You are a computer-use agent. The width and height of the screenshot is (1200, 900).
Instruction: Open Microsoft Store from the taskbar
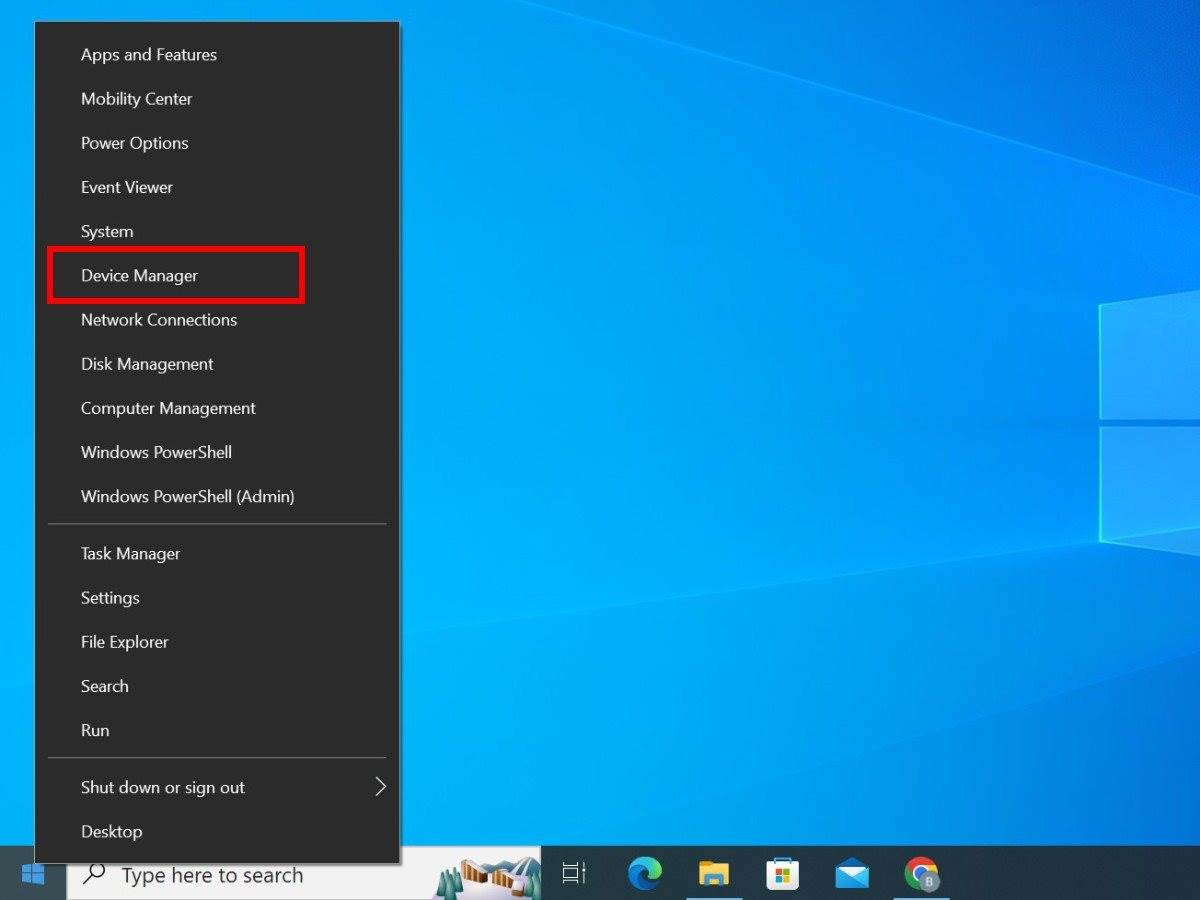pyautogui.click(x=782, y=874)
